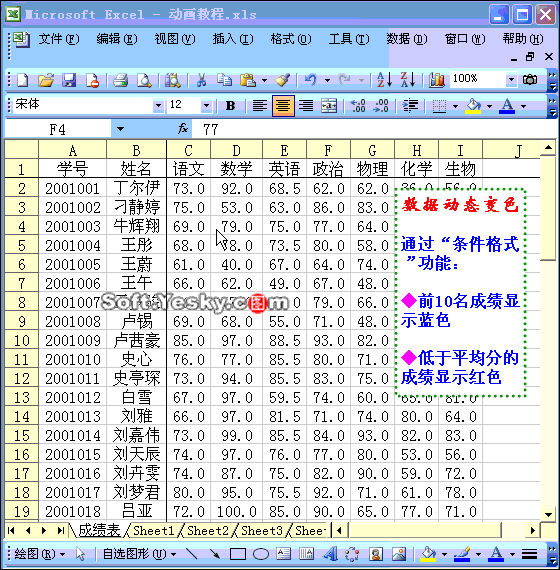
Task: Apply blue Font Color A in formatting toolbar
Action: 507,106
